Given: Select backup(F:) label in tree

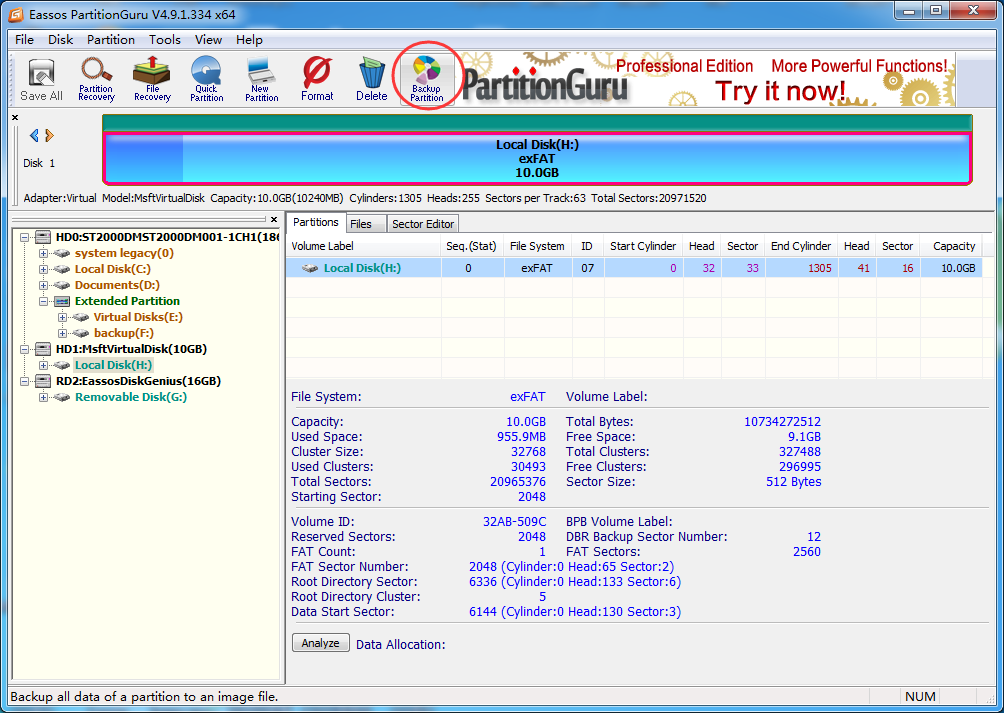Looking at the screenshot, I should tap(124, 333).
